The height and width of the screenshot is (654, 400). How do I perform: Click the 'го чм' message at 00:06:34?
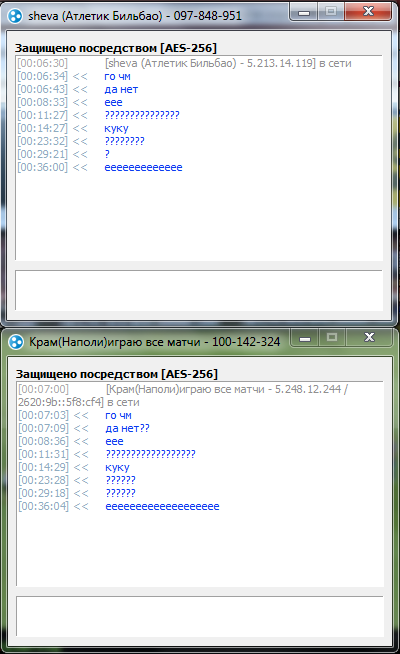point(117,76)
